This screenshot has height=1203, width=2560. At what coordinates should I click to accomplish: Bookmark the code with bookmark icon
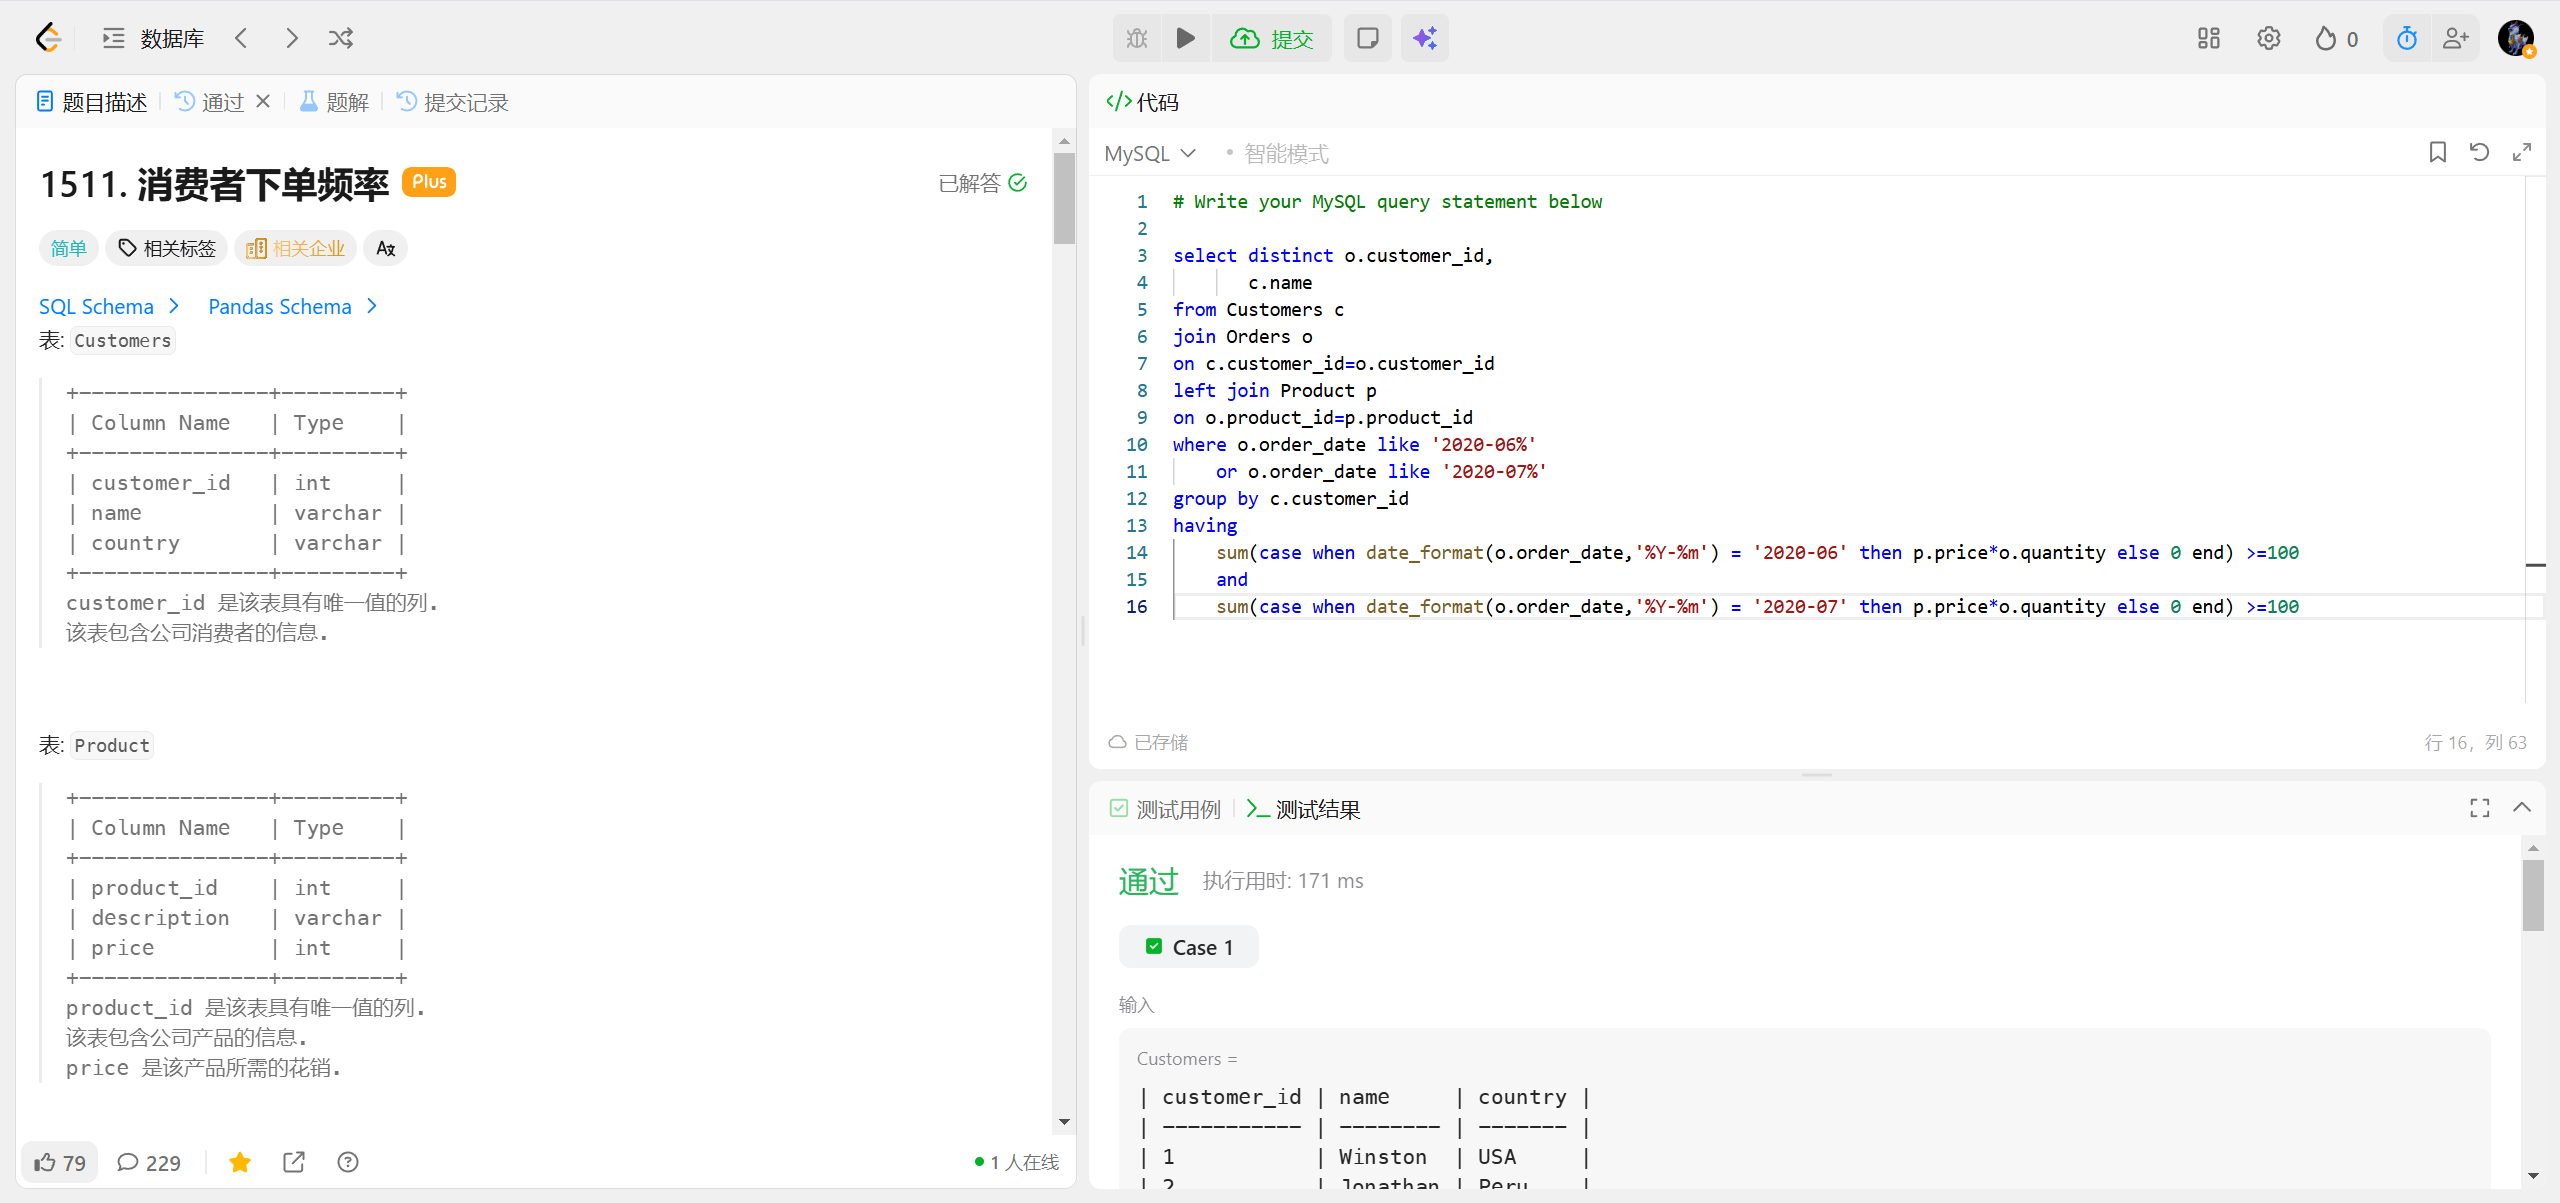pos(2437,152)
